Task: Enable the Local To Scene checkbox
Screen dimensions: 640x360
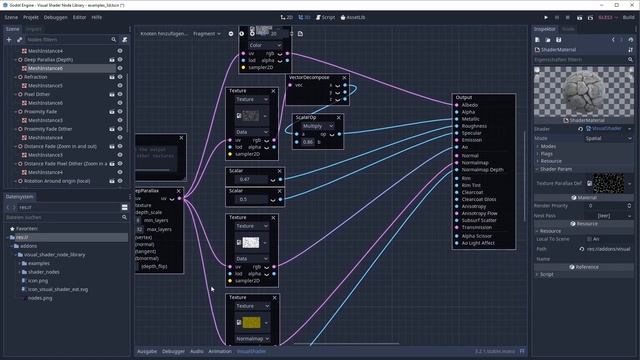Action: tap(589, 239)
